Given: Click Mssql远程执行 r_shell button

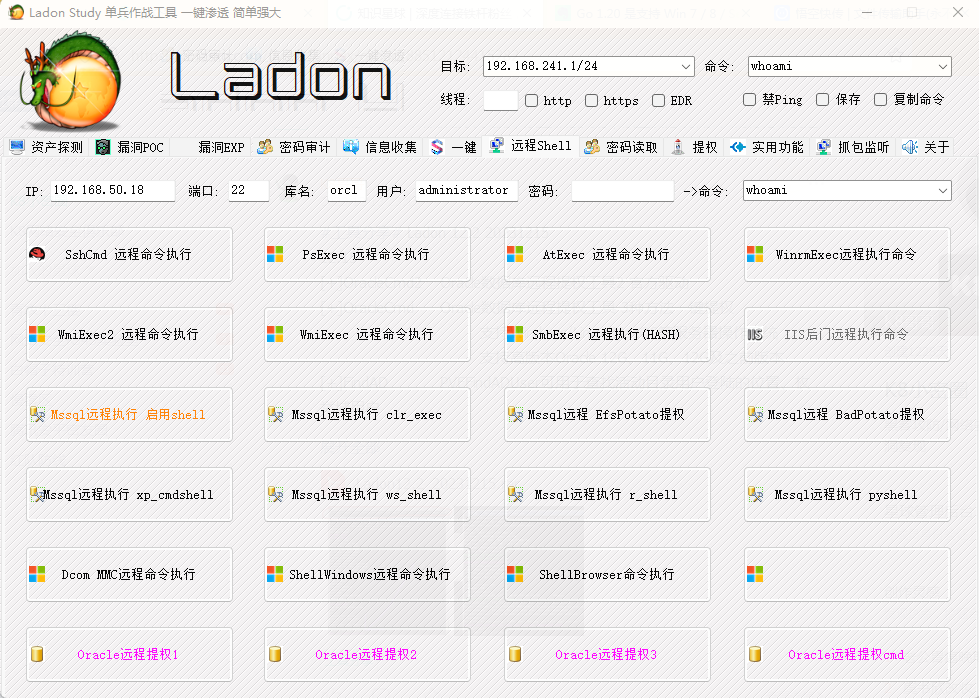Looking at the screenshot, I should [x=607, y=494].
